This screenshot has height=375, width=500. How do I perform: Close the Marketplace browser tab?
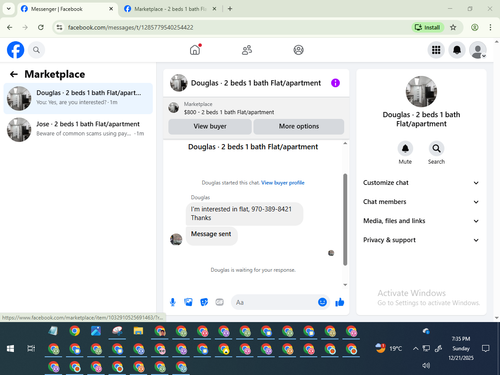click(215, 9)
